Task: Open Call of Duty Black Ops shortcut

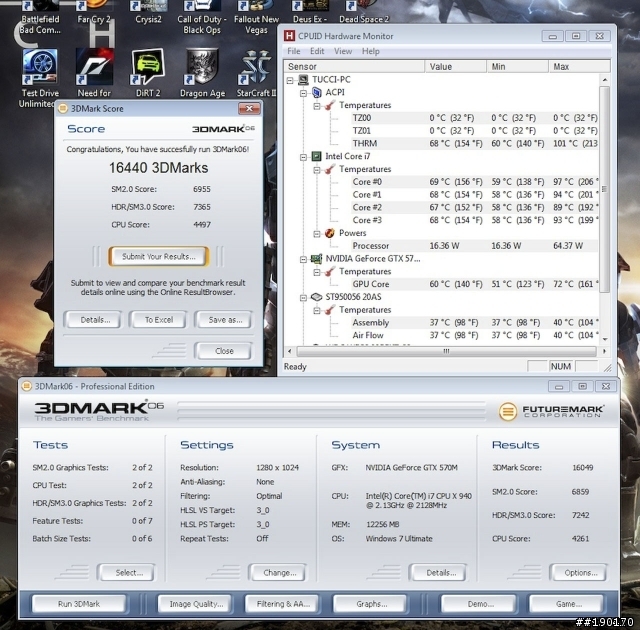Action: (202, 17)
